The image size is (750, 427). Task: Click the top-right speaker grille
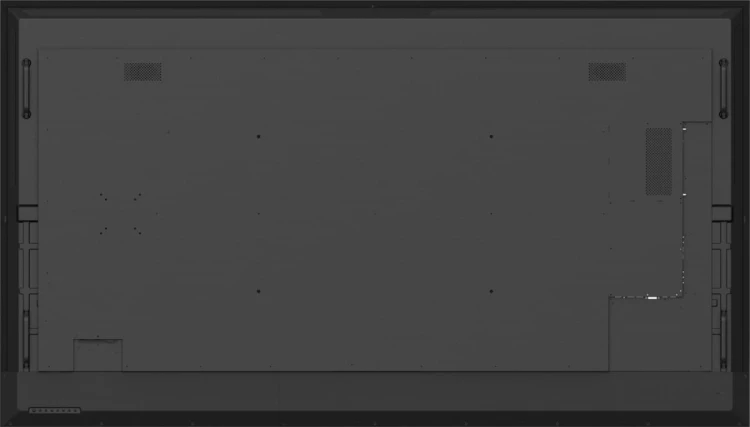point(607,72)
